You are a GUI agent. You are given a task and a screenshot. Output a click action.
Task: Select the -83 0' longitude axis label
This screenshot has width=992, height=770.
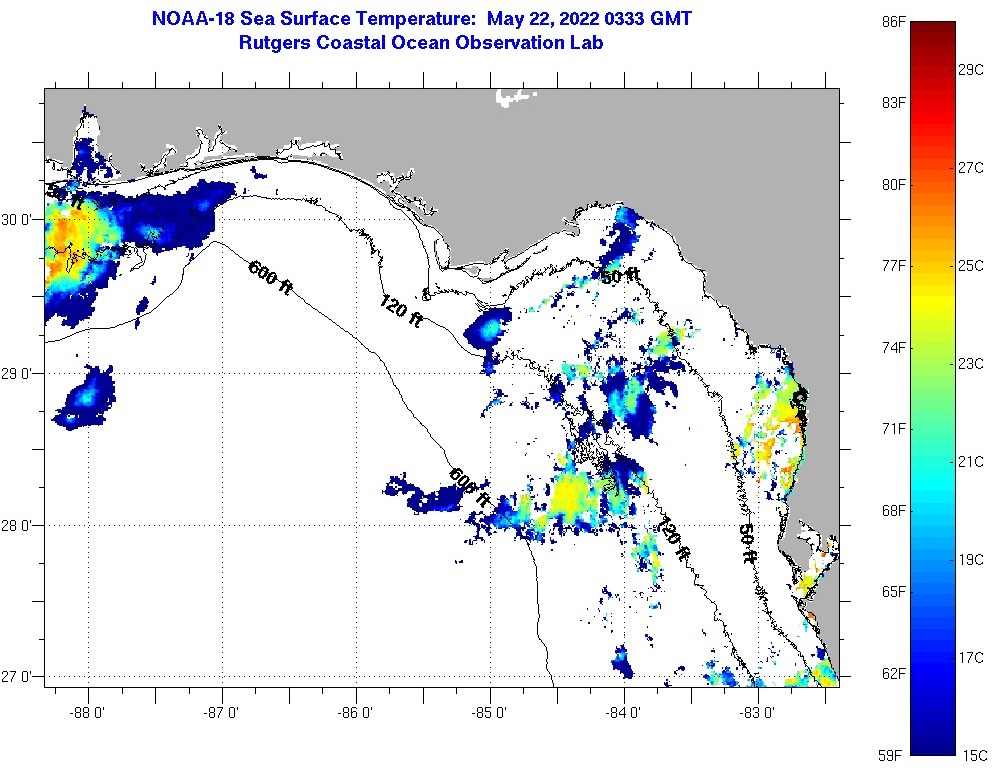coord(758,713)
